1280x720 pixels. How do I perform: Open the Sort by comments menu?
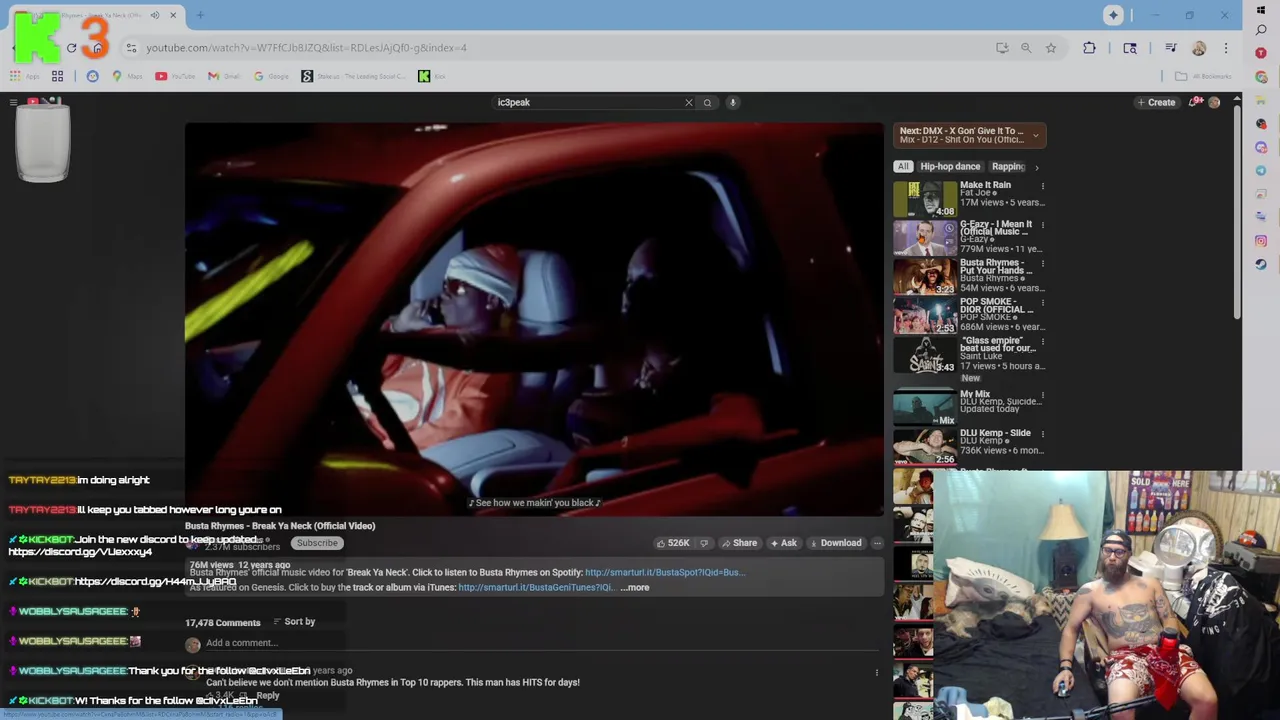[294, 622]
